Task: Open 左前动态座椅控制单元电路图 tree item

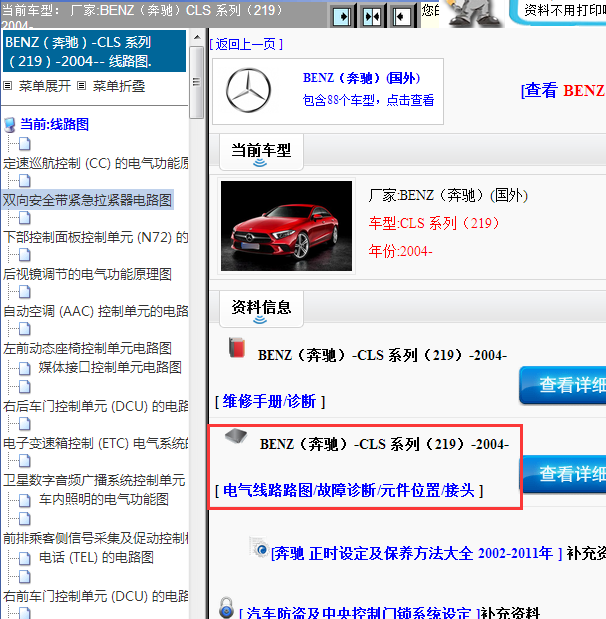Action: pyautogui.click(x=87, y=348)
